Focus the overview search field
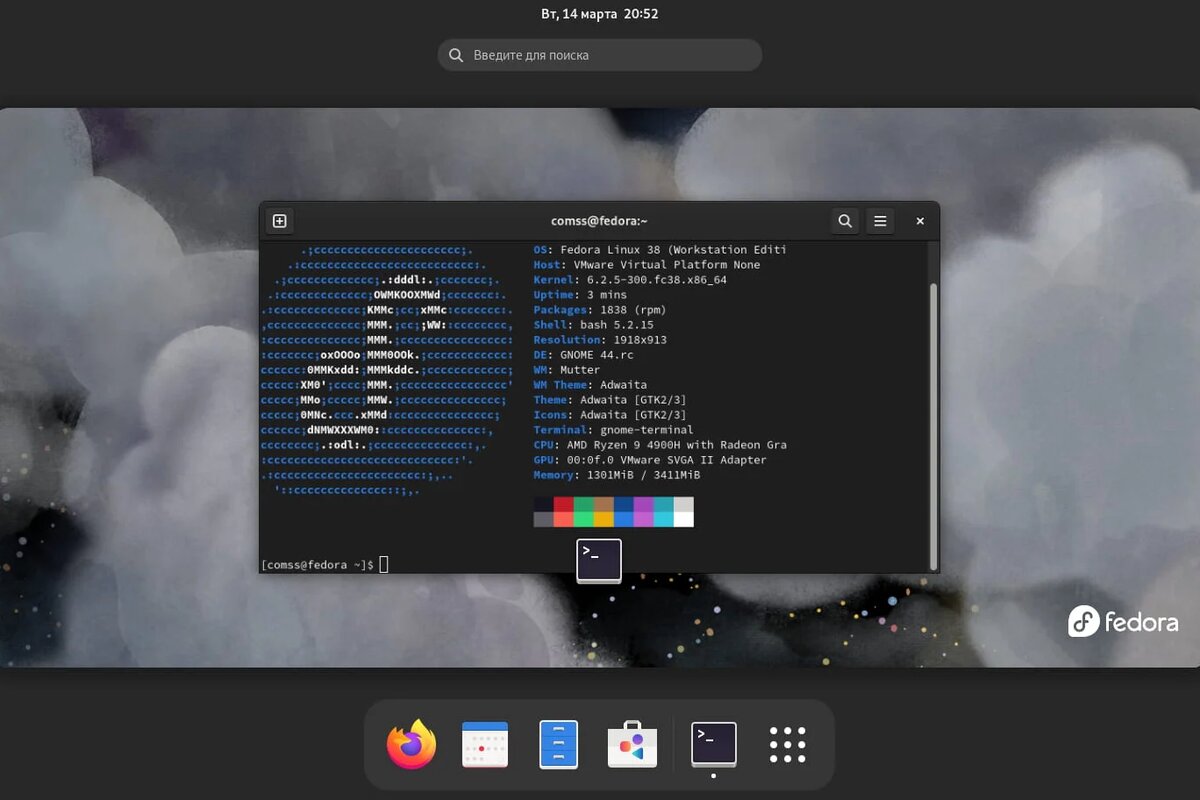1200x800 pixels. point(600,55)
